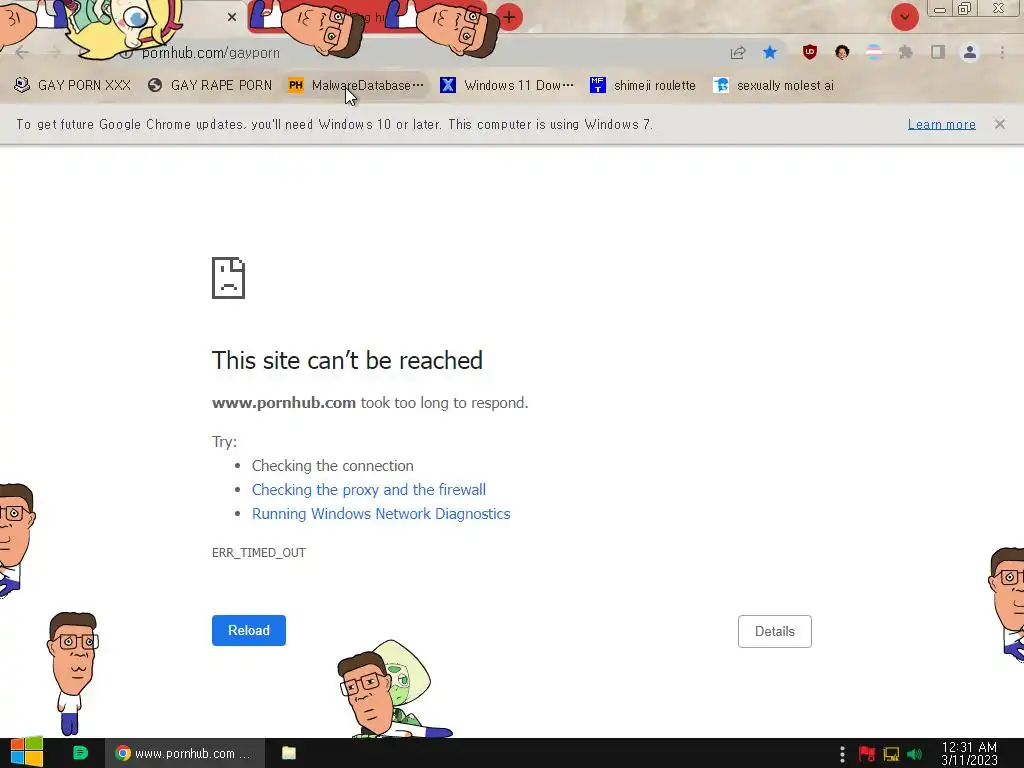Dismiss the Chrome update infobar
This screenshot has width=1024, height=768.
tap(1000, 124)
